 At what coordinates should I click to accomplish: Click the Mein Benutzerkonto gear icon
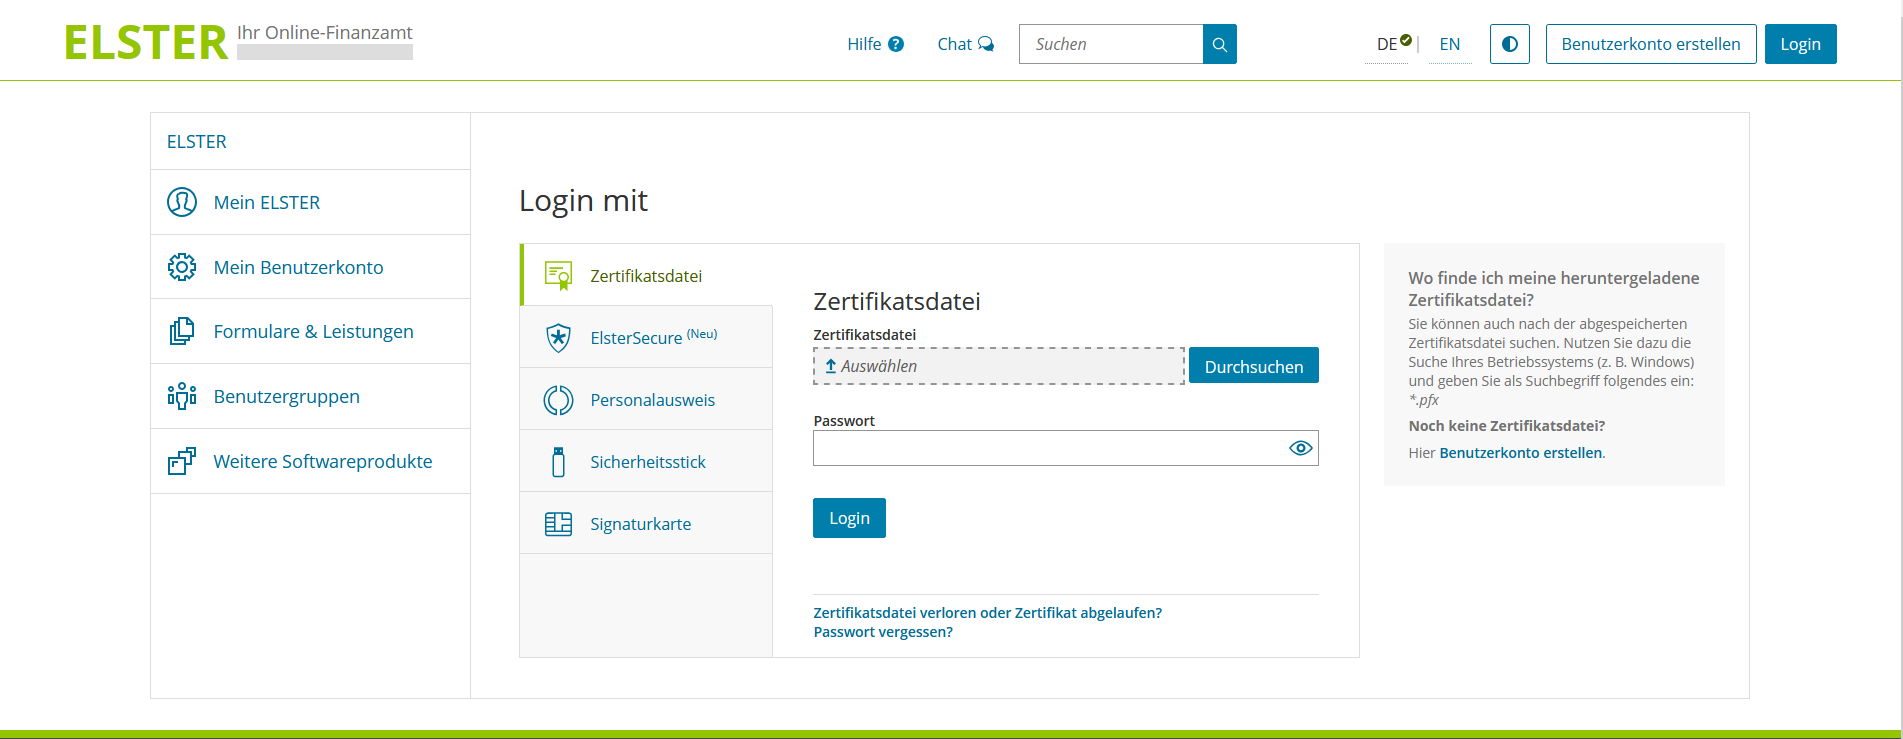pyautogui.click(x=182, y=267)
